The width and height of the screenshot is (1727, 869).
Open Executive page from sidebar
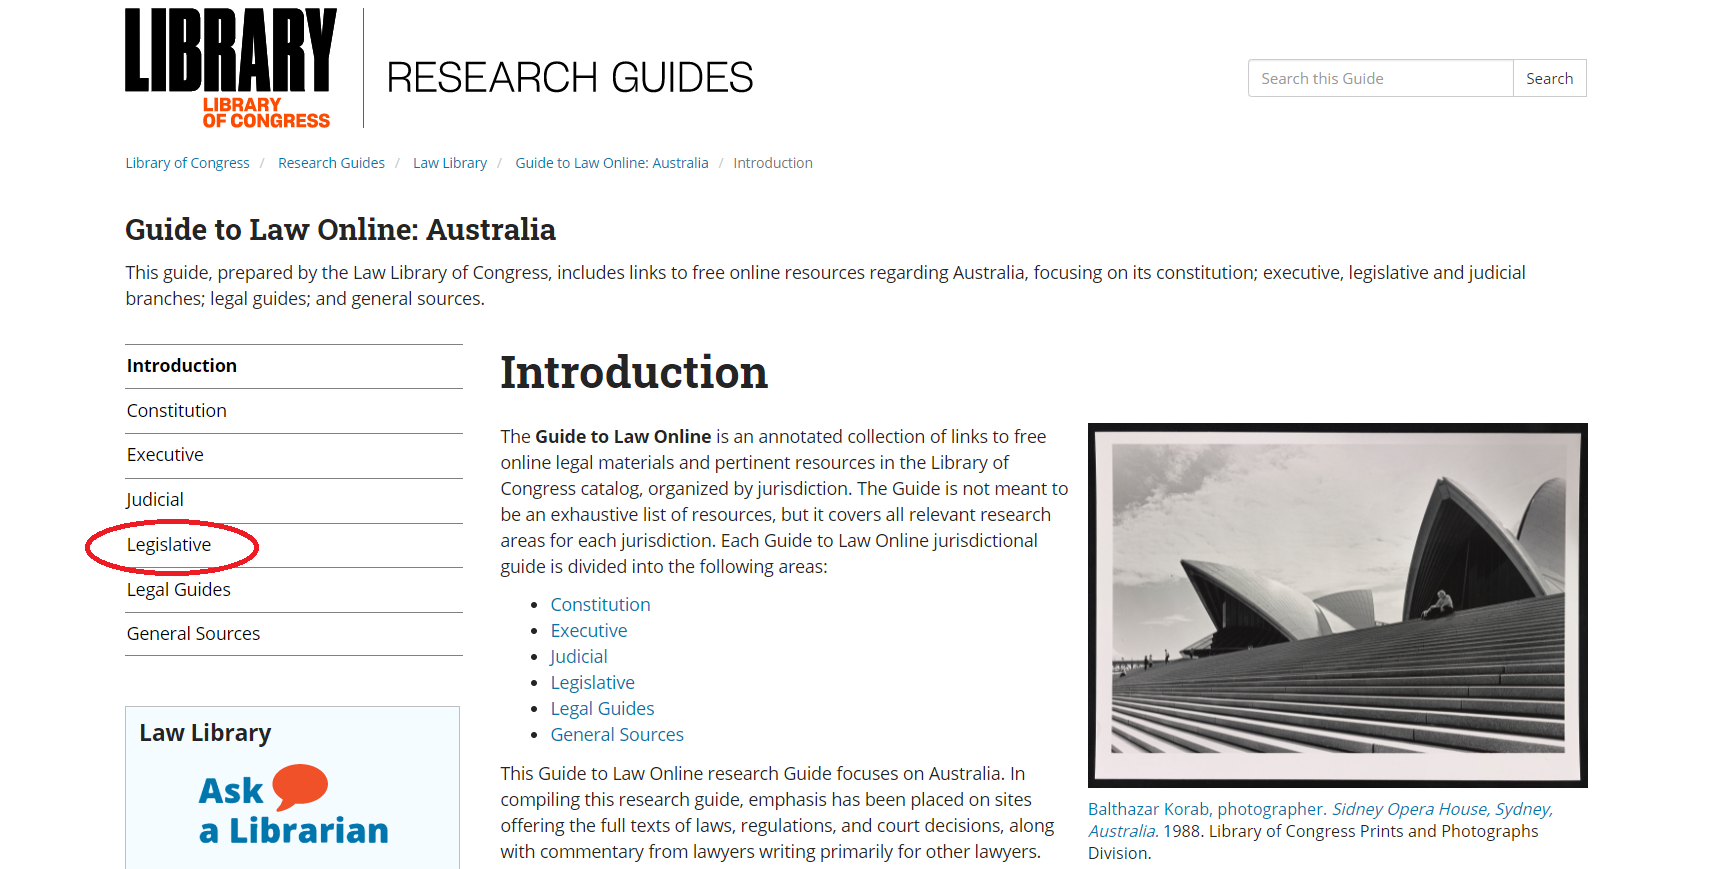click(x=294, y=455)
